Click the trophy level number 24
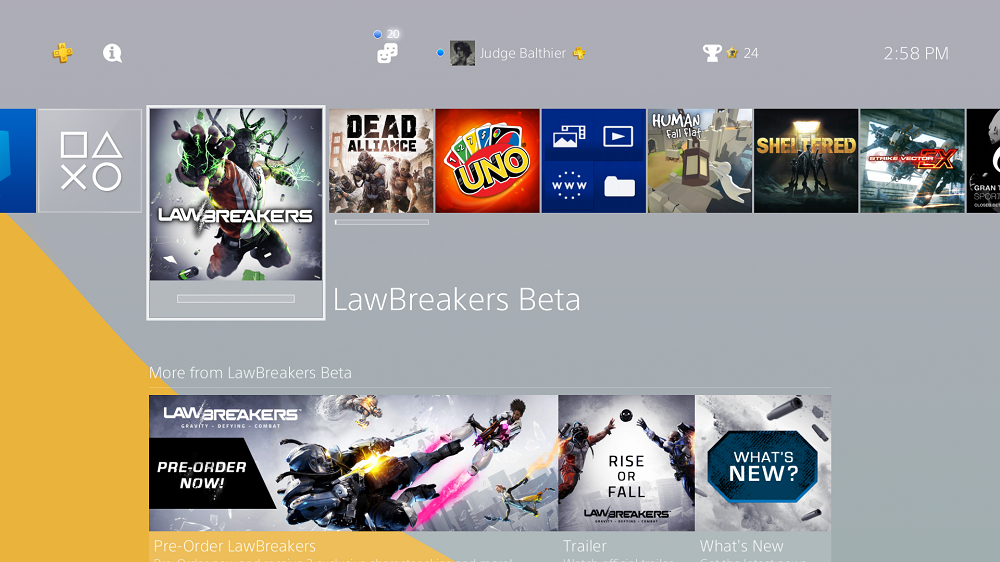The width and height of the screenshot is (1000, 562). (751, 54)
